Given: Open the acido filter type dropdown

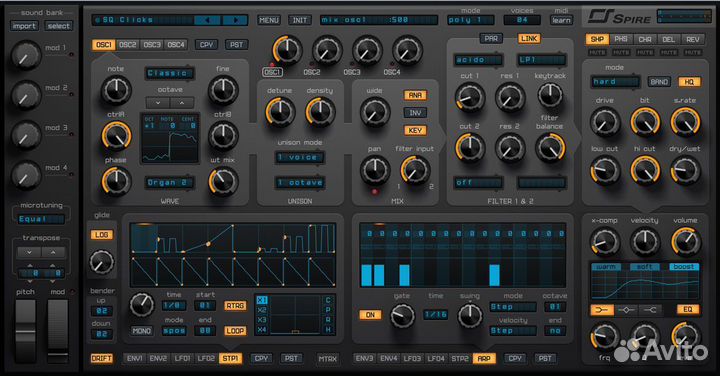Looking at the screenshot, I should [x=478, y=60].
